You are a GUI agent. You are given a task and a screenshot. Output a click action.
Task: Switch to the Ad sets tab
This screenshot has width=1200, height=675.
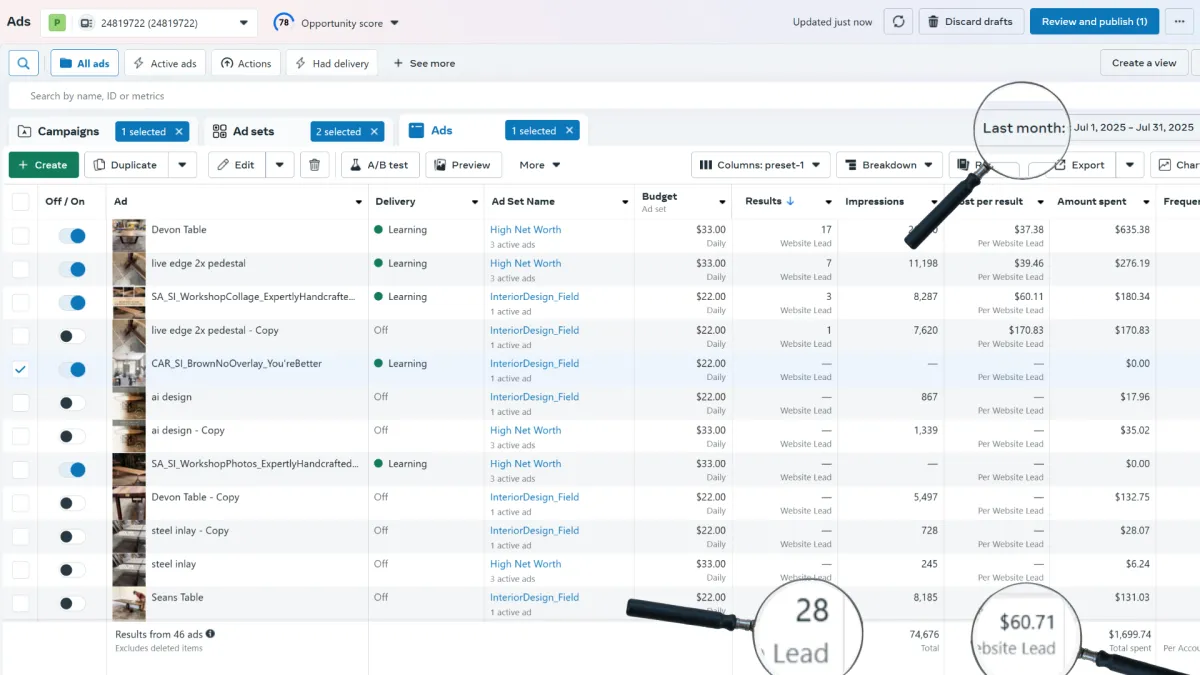253,132
